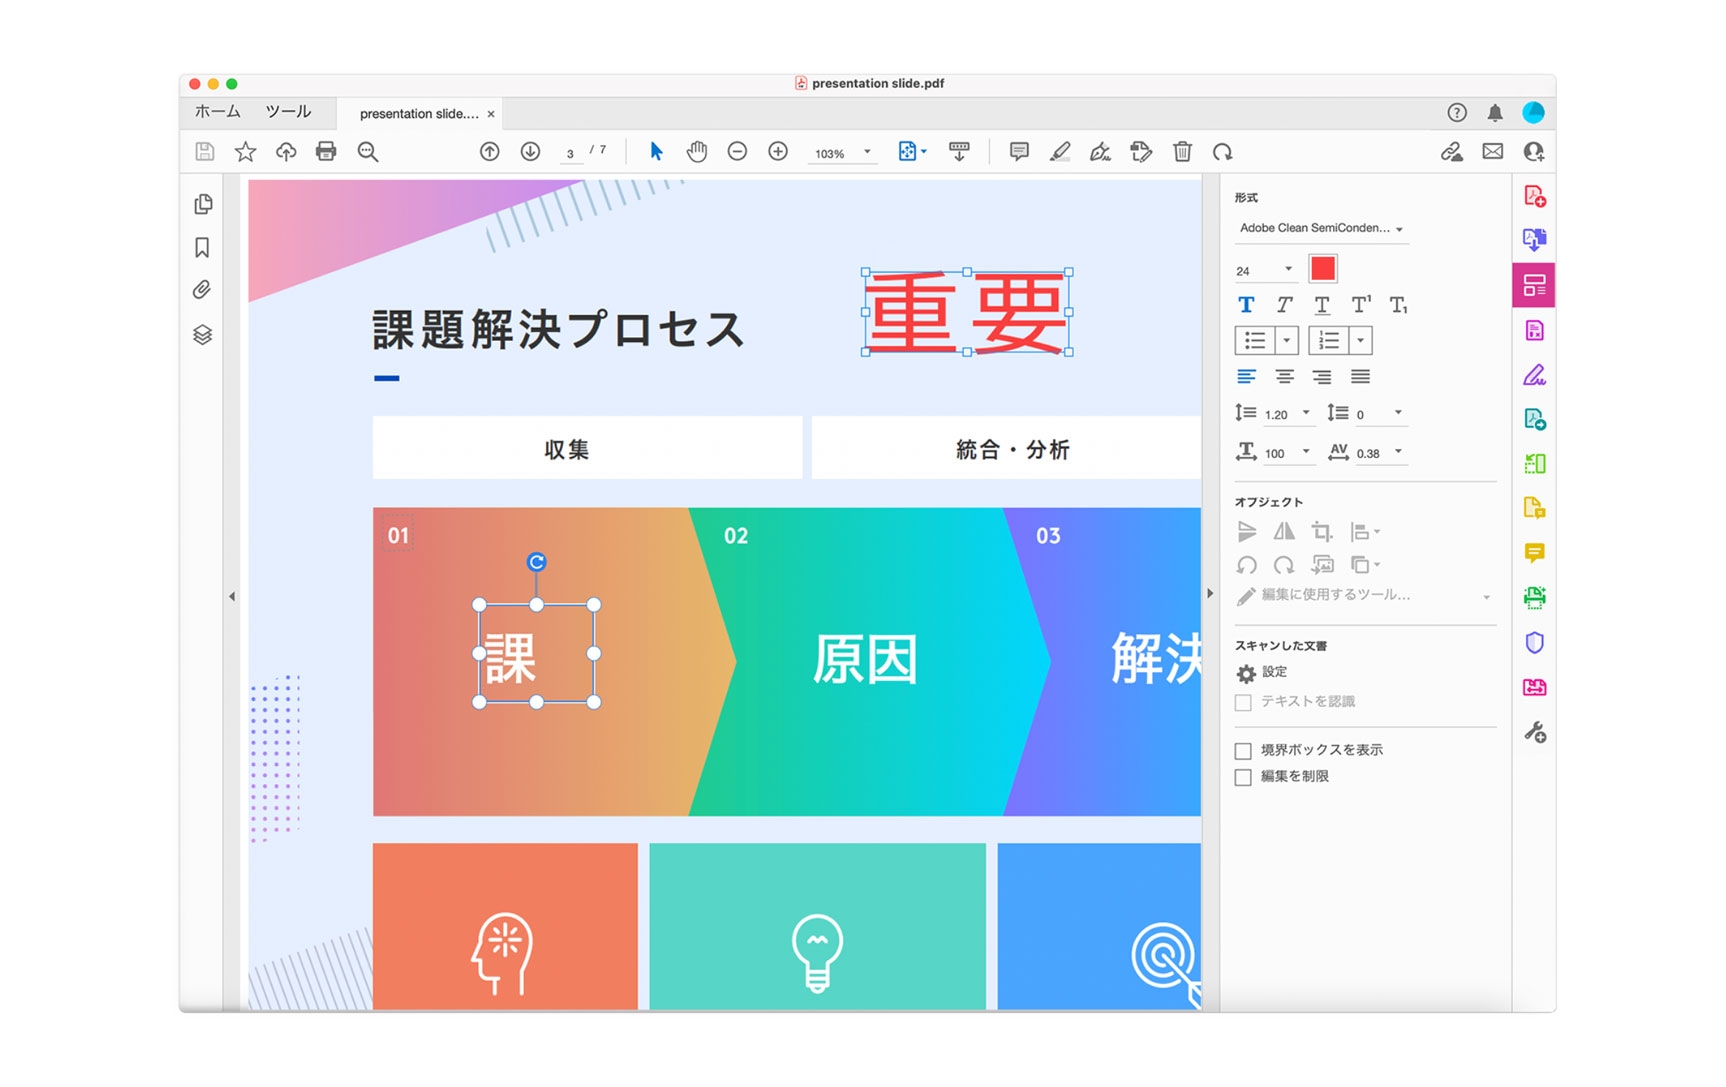Select the crop object tool

coord(1322,532)
